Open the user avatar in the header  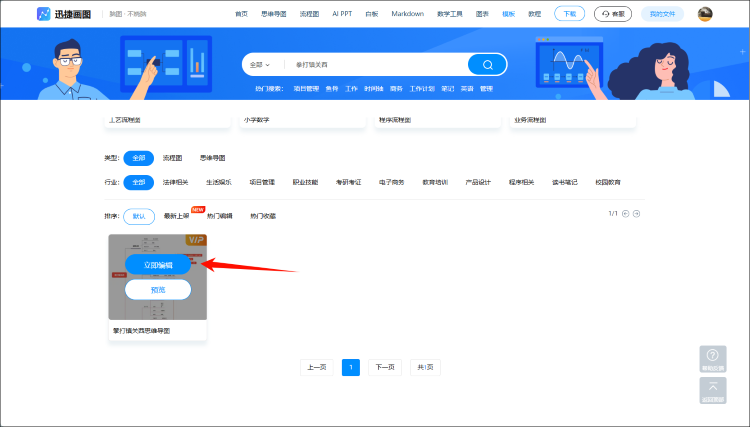coord(705,14)
